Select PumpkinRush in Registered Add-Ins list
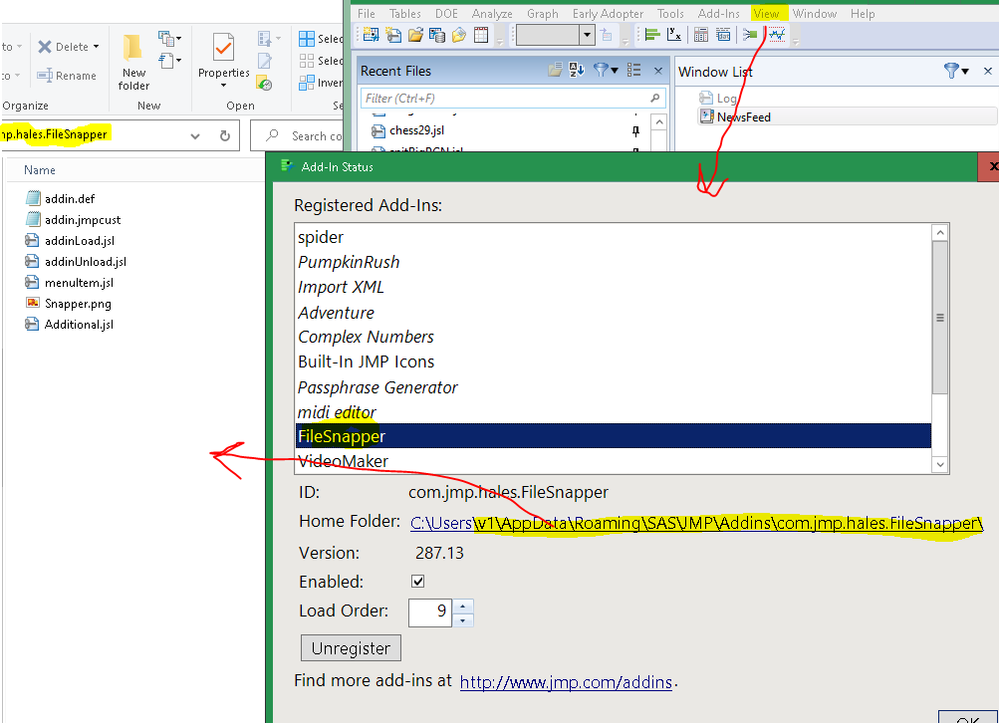Viewport: 999px width, 723px height. [349, 262]
